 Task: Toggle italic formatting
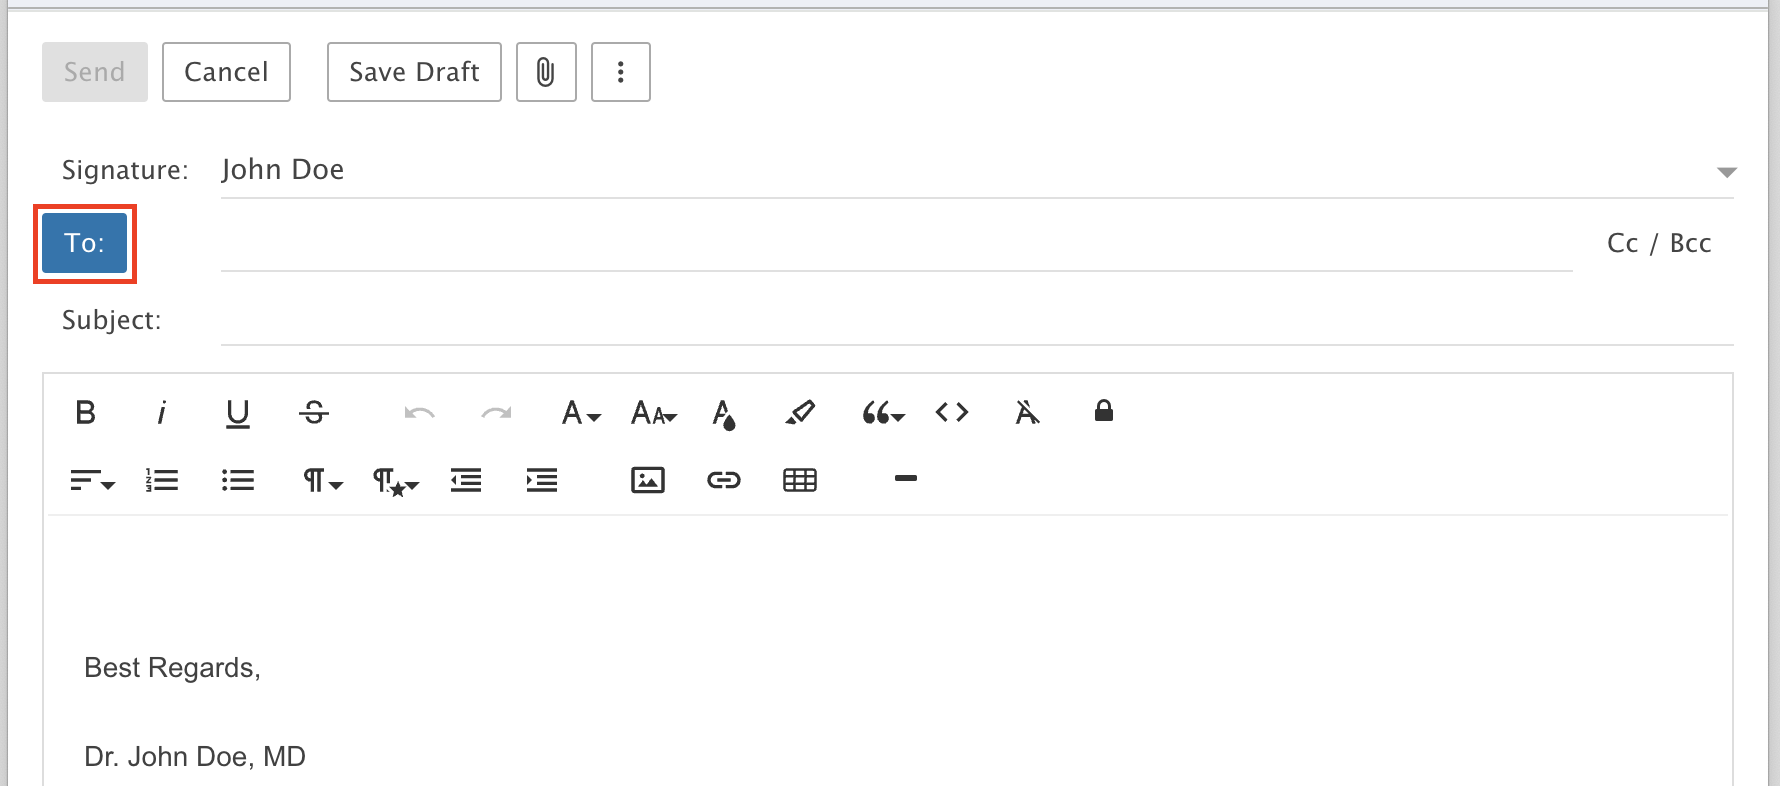162,412
